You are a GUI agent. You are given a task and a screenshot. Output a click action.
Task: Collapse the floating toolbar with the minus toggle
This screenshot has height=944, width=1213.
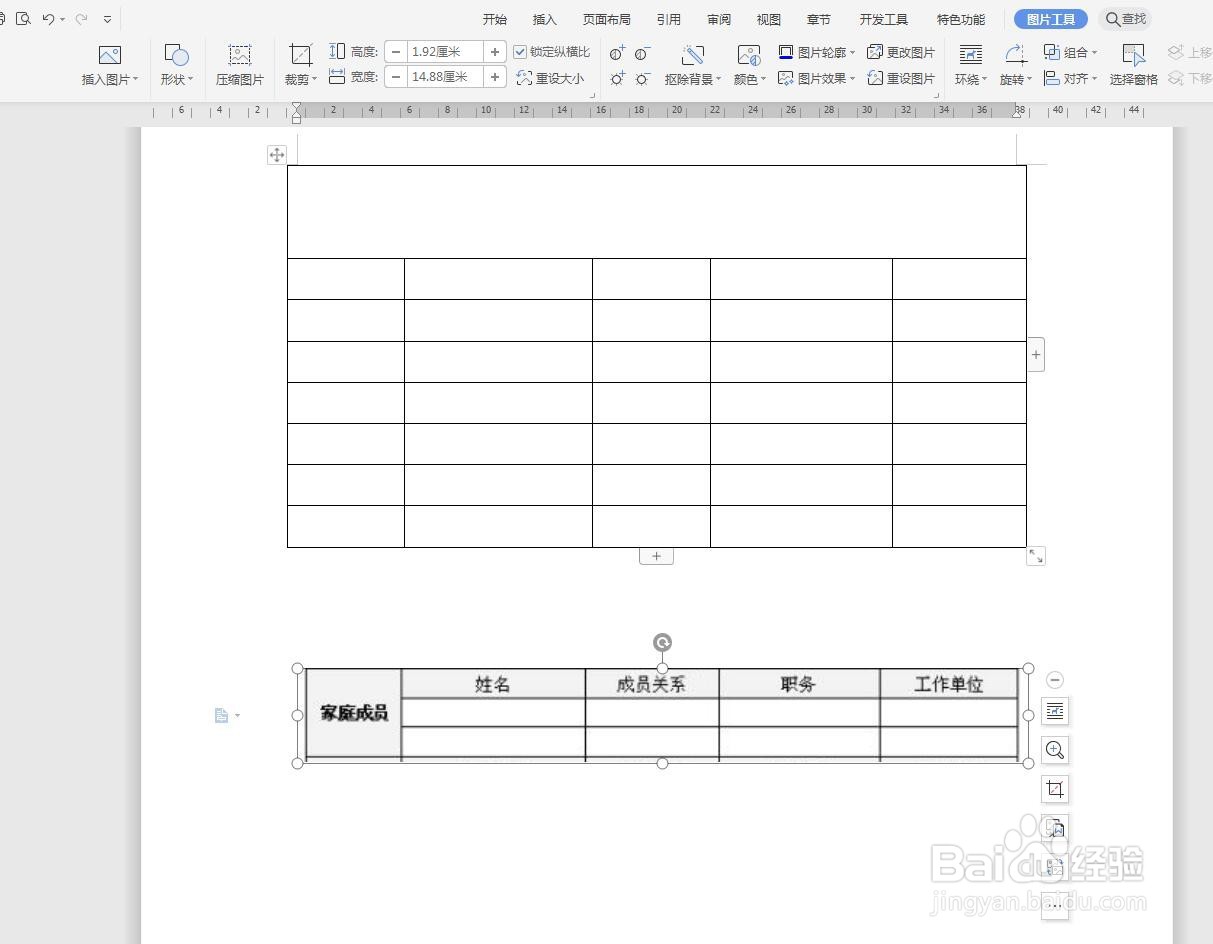tap(1054, 680)
